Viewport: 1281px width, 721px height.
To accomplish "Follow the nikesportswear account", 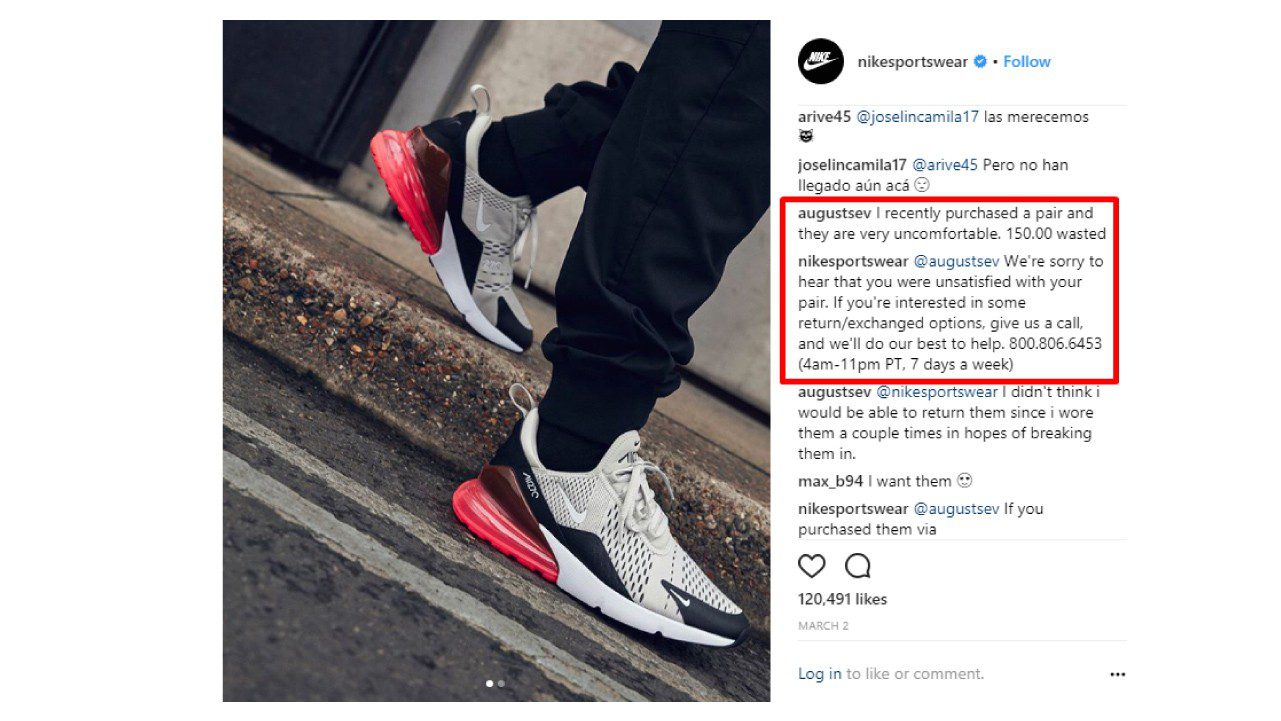I will pos(1027,62).
